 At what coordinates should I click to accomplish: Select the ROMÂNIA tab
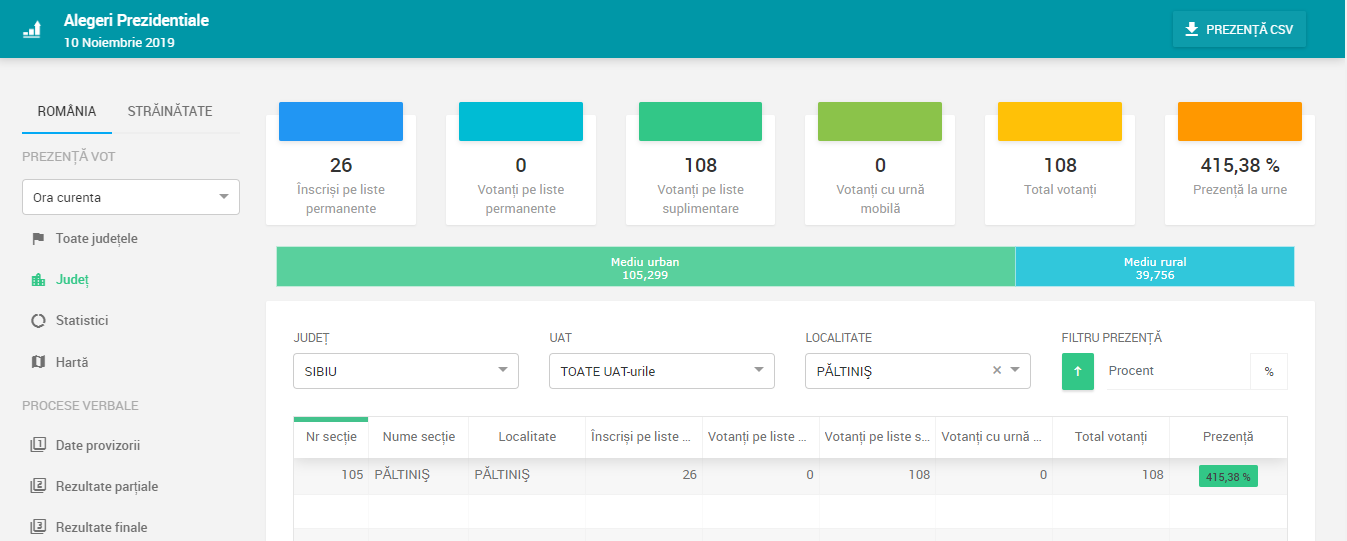tap(67, 111)
